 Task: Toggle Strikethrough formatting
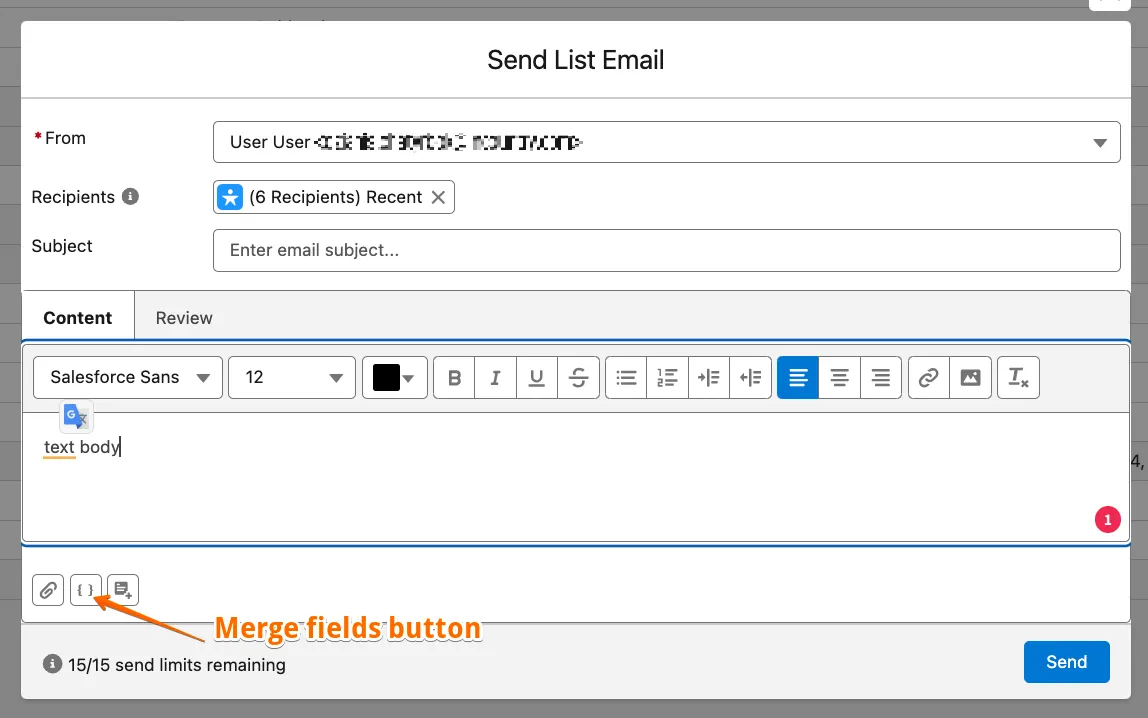pos(578,378)
